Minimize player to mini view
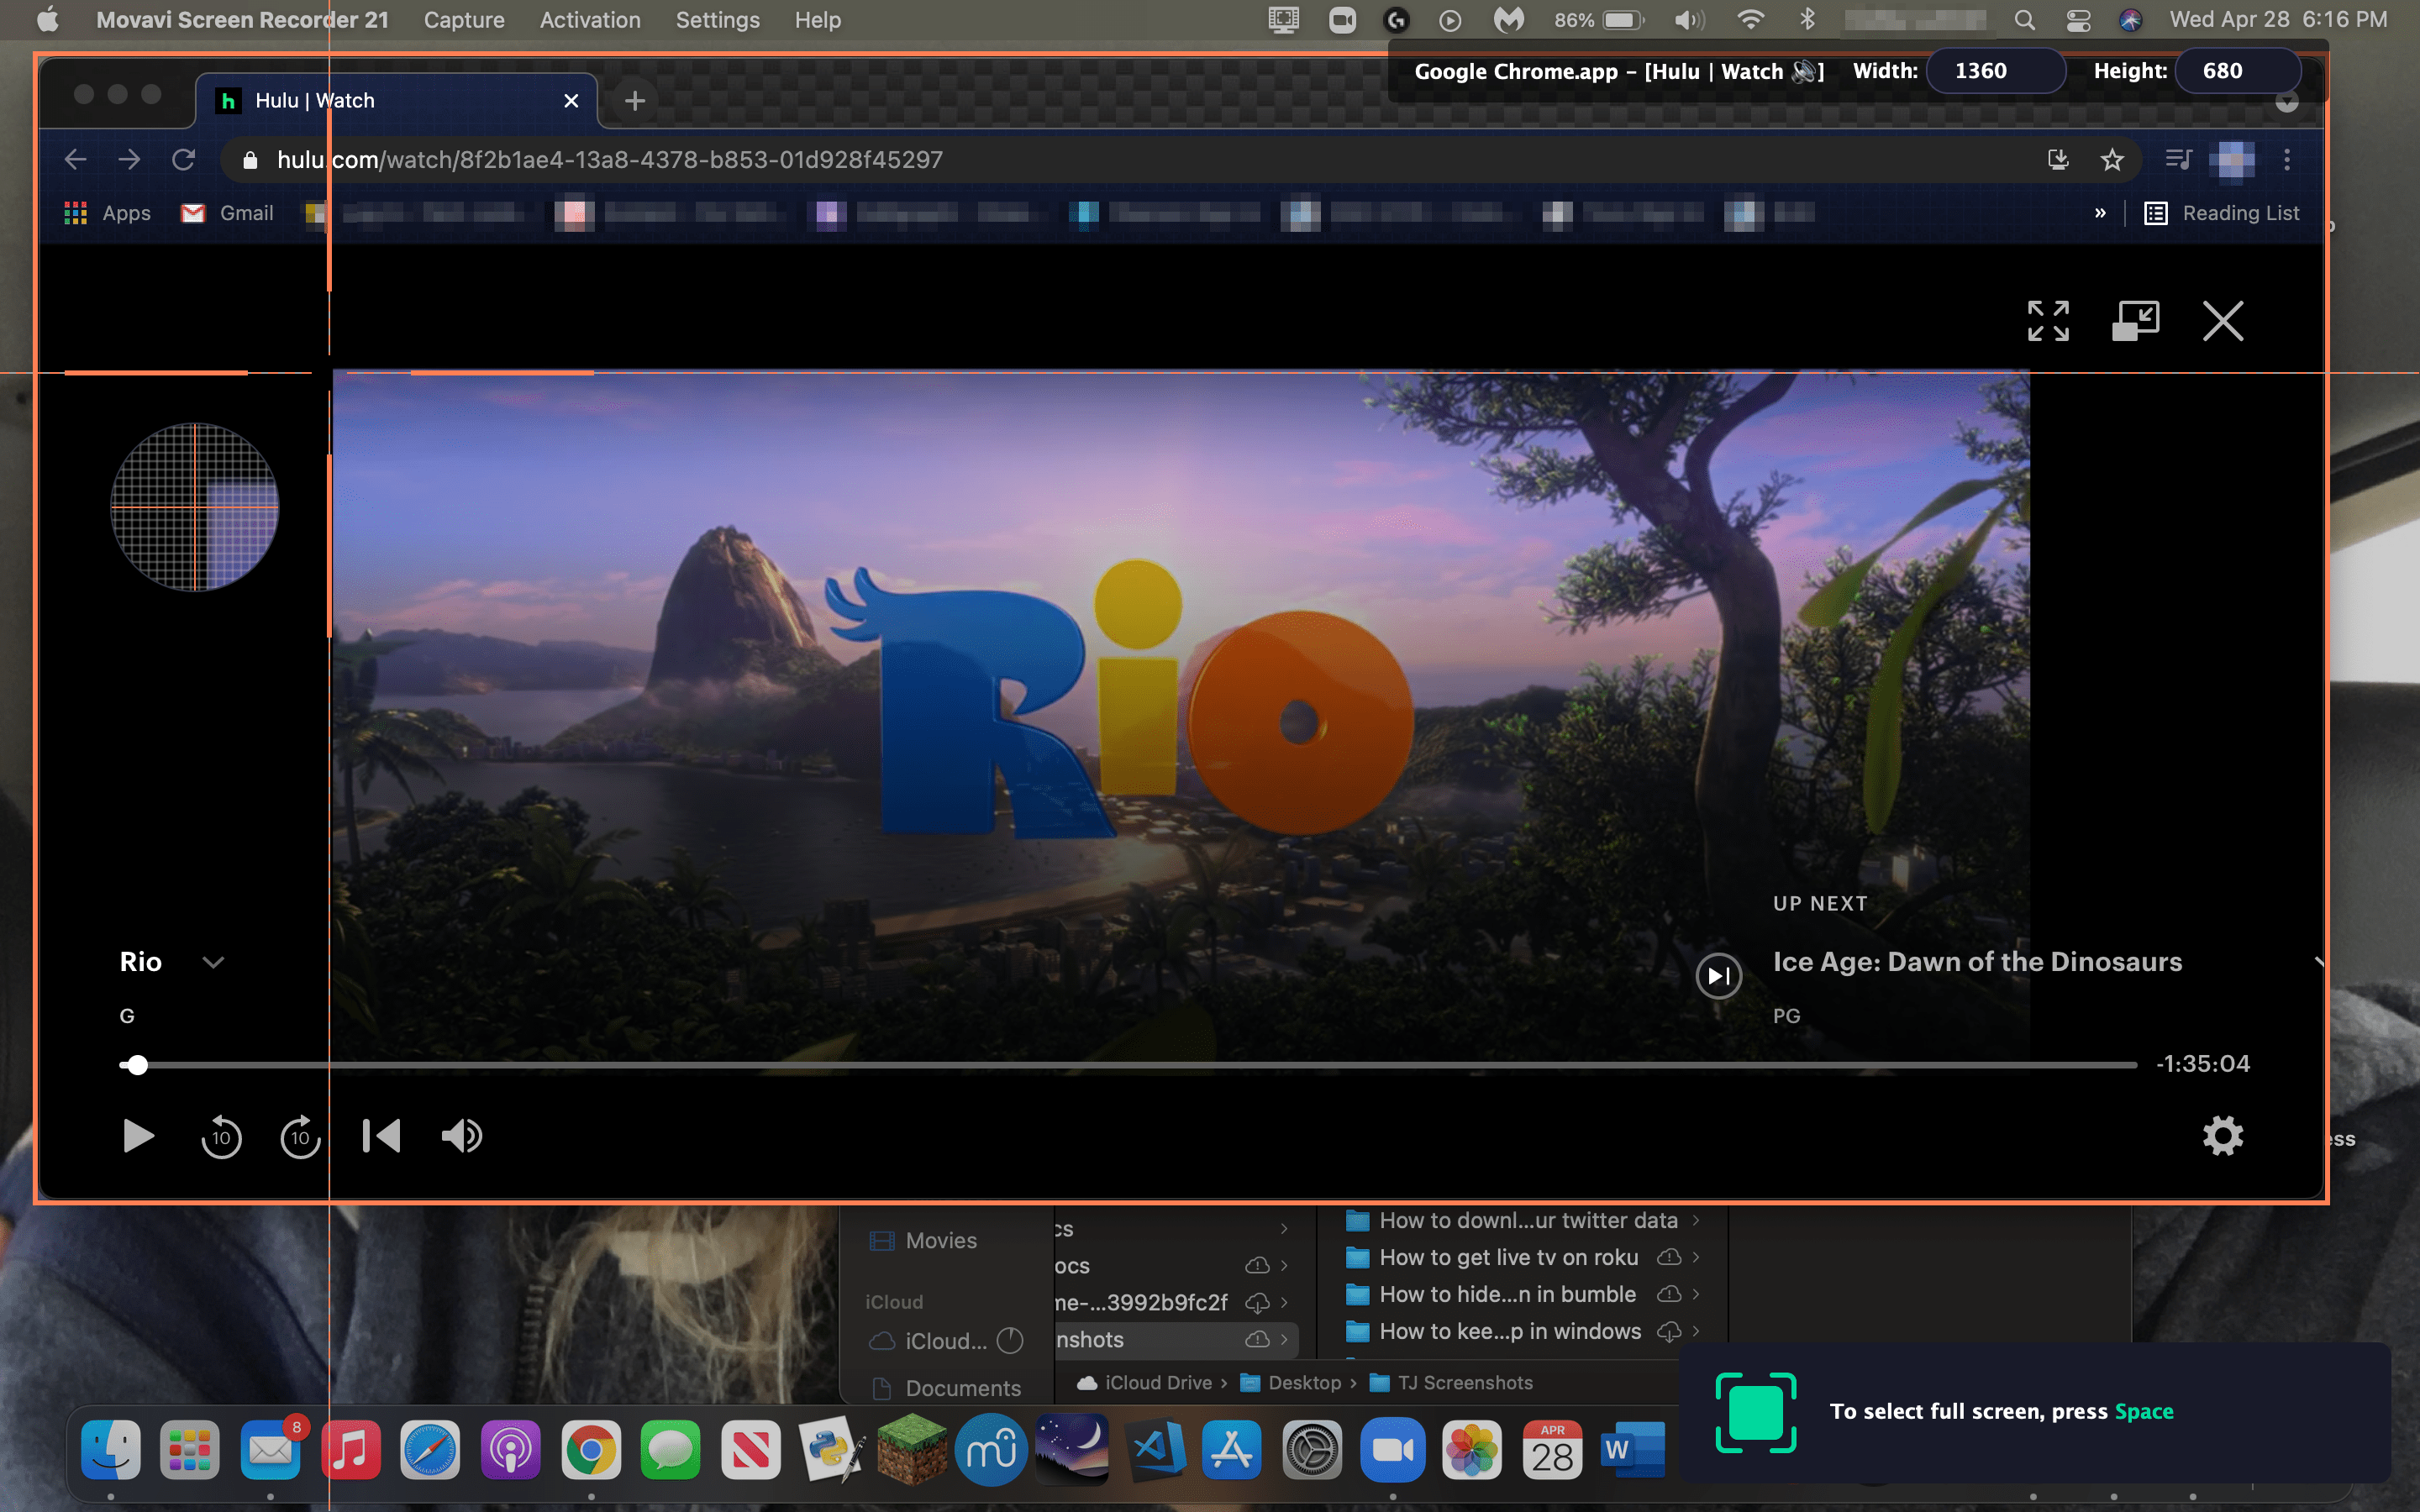Screen dimensions: 2420x1512 [x=2135, y=321]
